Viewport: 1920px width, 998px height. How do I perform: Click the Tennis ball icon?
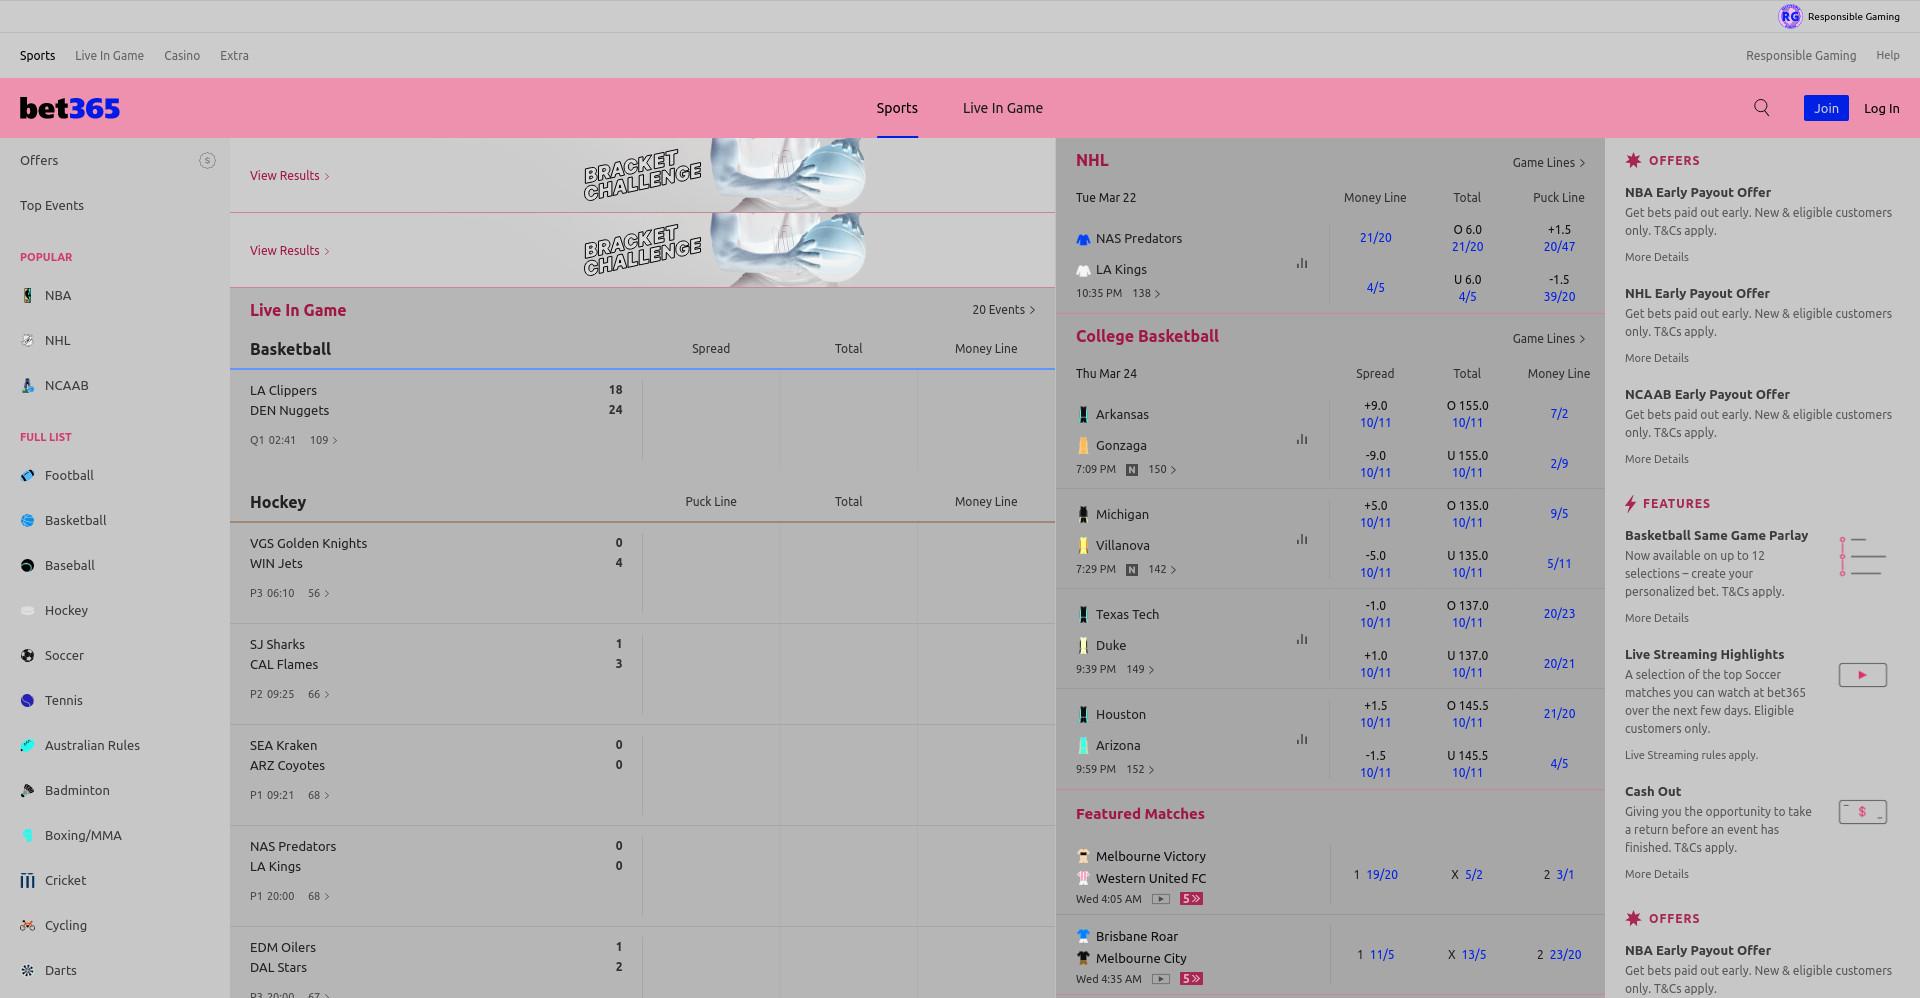coord(27,700)
